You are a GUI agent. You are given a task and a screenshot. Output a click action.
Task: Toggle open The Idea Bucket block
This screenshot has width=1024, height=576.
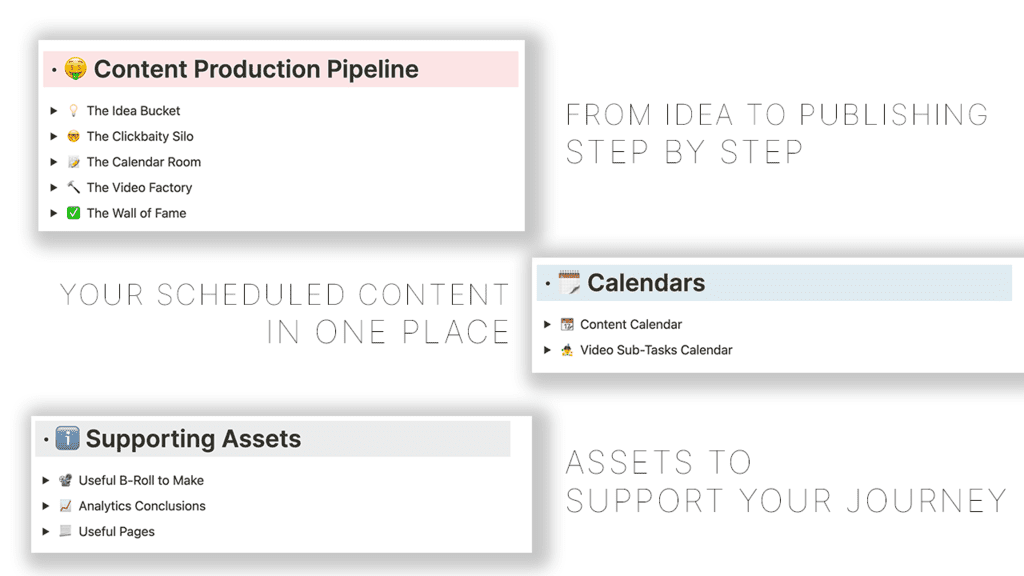(x=56, y=110)
